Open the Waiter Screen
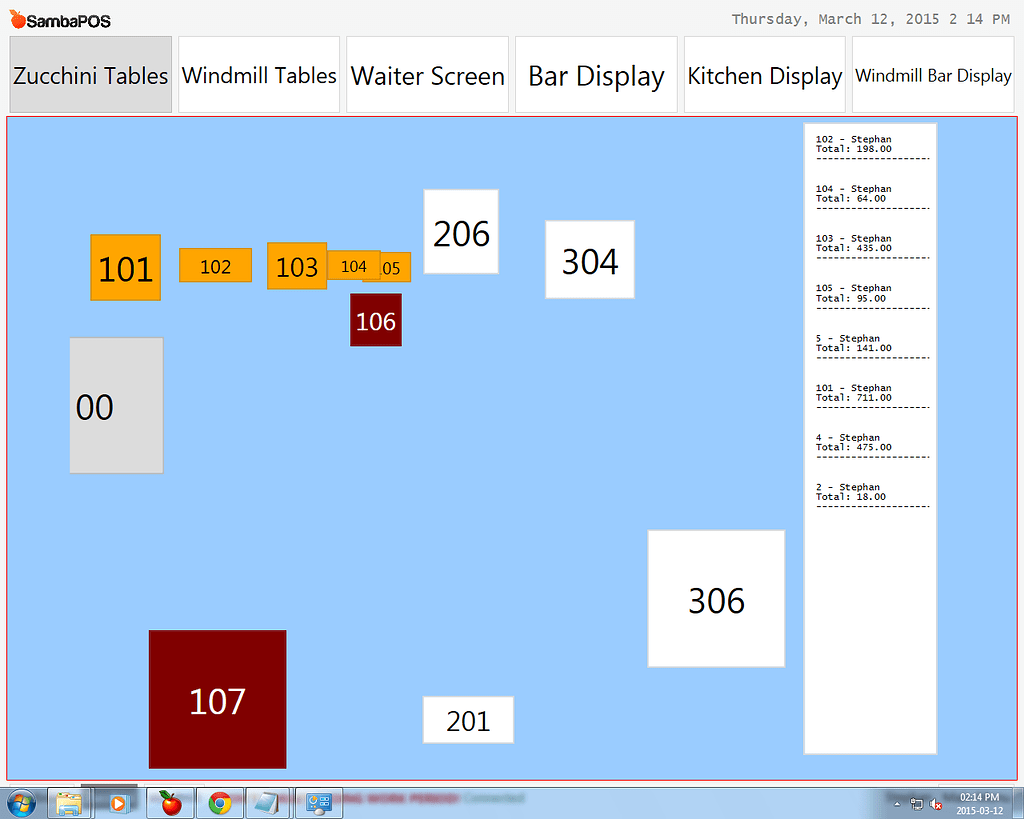 tap(427, 75)
